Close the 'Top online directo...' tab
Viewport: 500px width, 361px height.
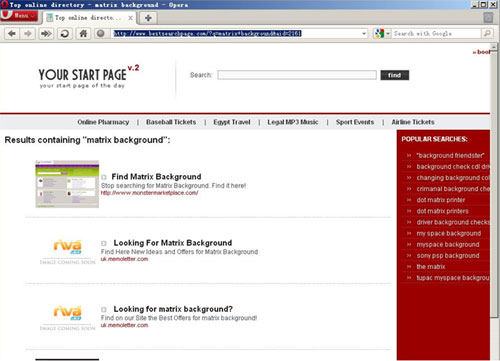130,18
